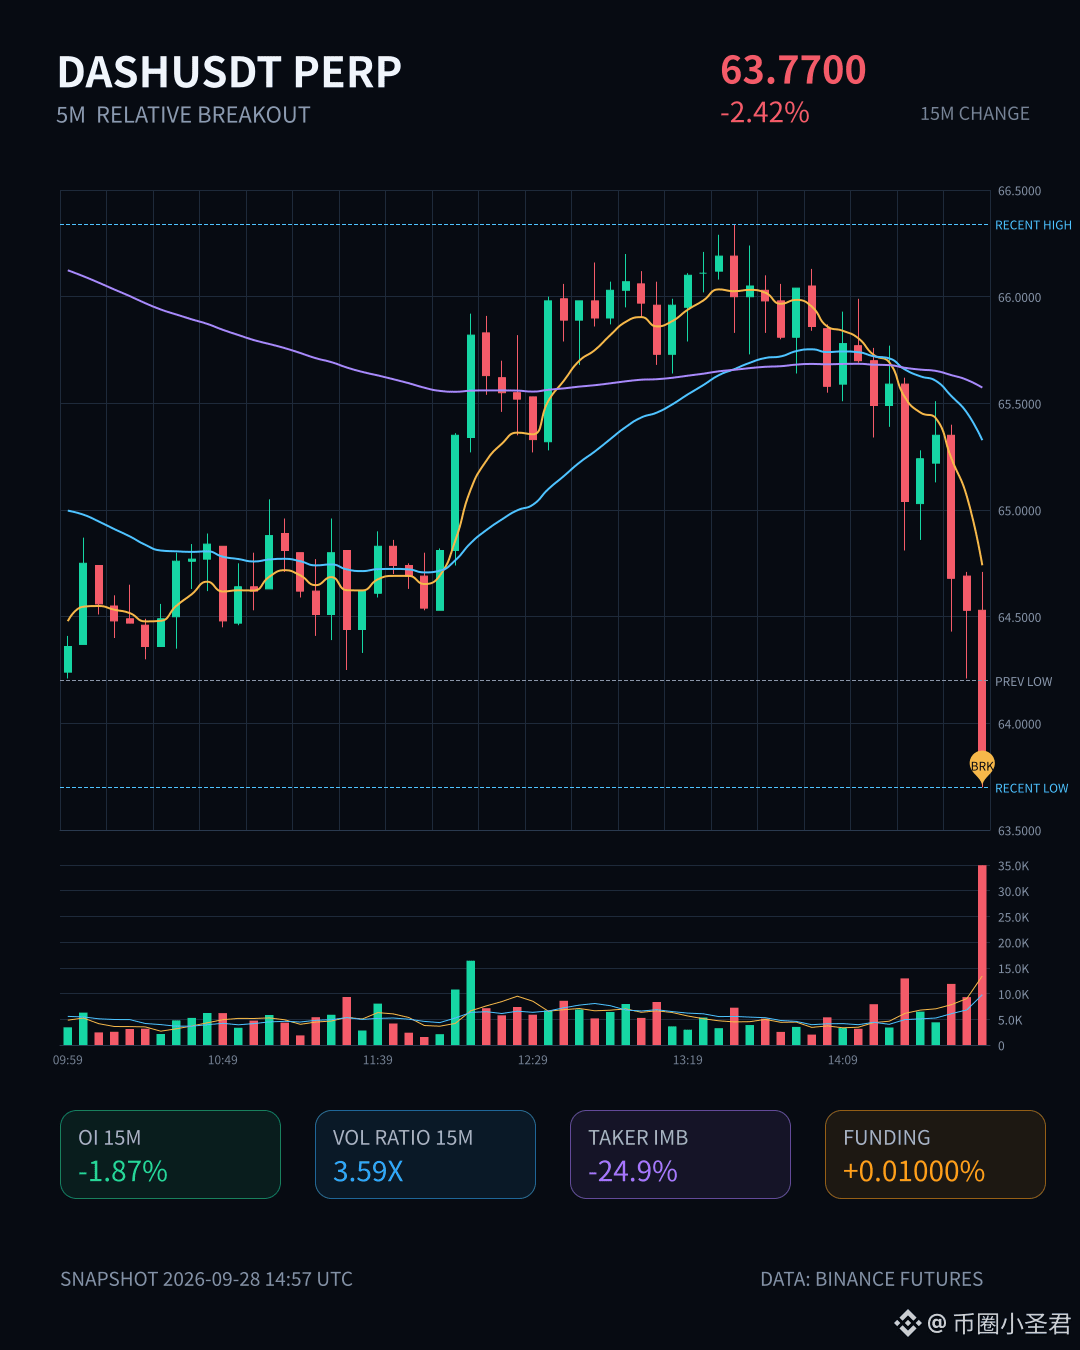This screenshot has height=1350, width=1080.
Task: Click the -2.42% change value
Action: [765, 112]
